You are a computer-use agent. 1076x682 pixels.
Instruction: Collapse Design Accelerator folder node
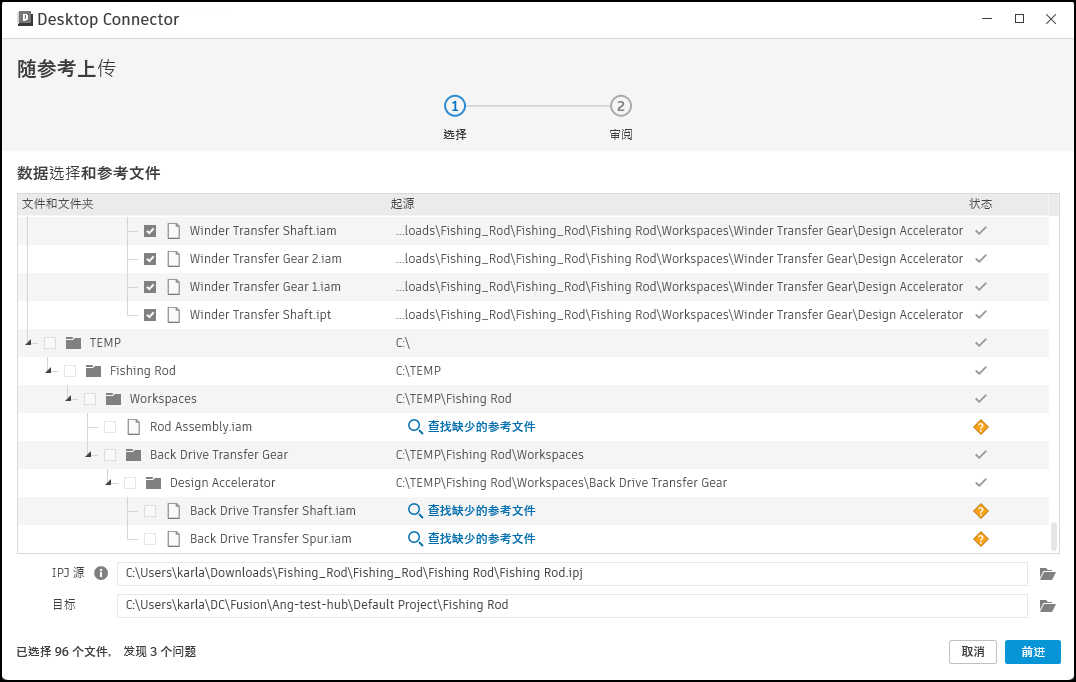(x=109, y=484)
